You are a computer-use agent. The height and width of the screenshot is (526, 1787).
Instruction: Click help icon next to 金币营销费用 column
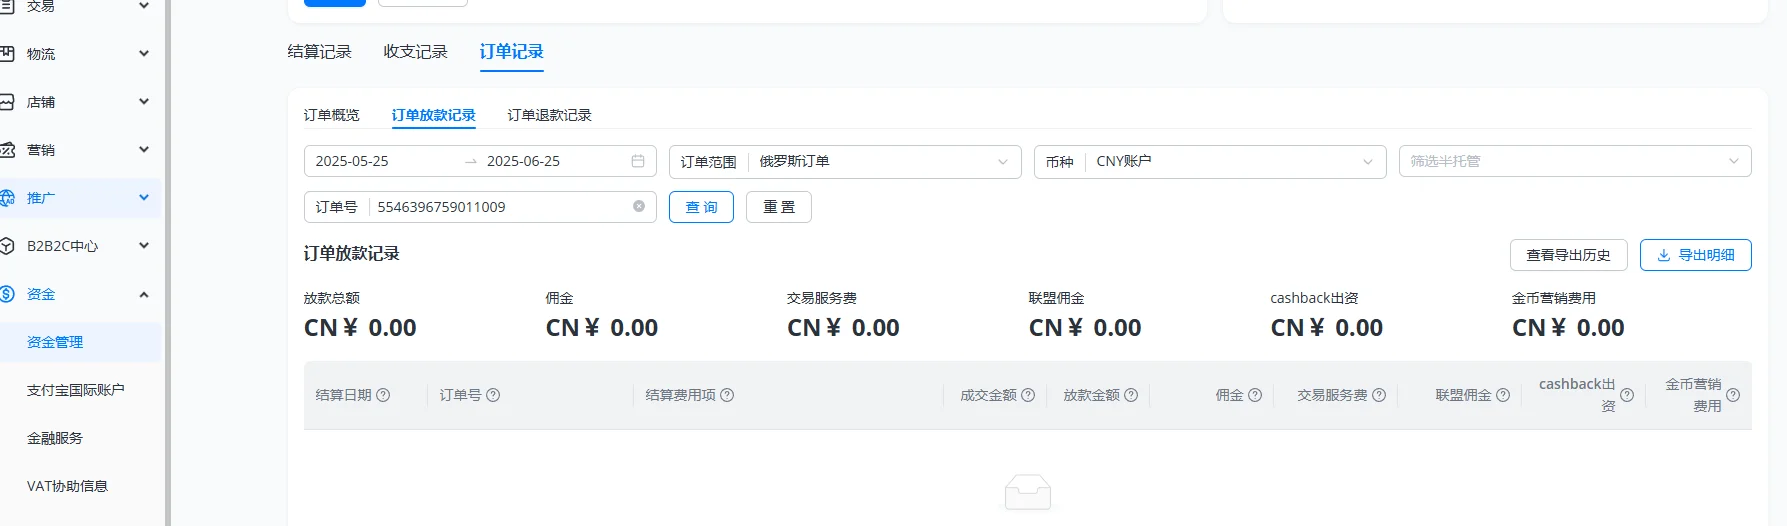coord(1733,395)
